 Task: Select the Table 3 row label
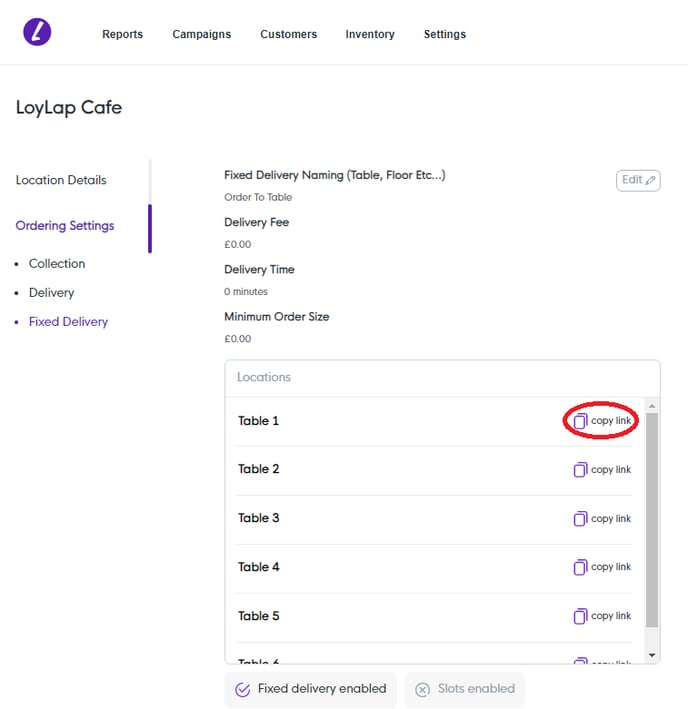259,518
